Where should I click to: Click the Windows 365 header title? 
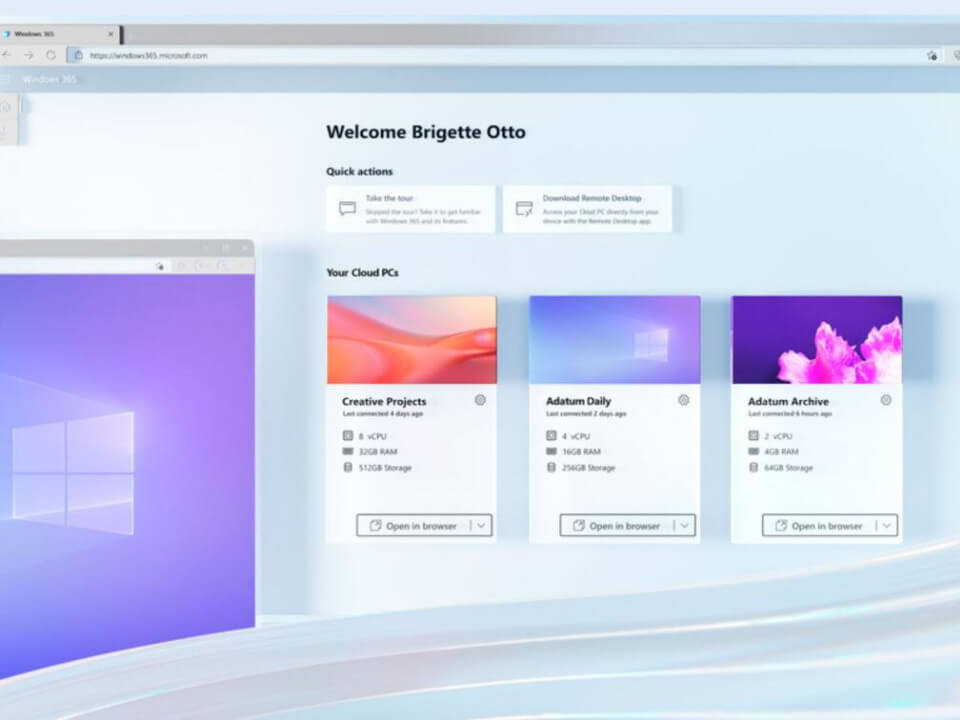[x=50, y=79]
